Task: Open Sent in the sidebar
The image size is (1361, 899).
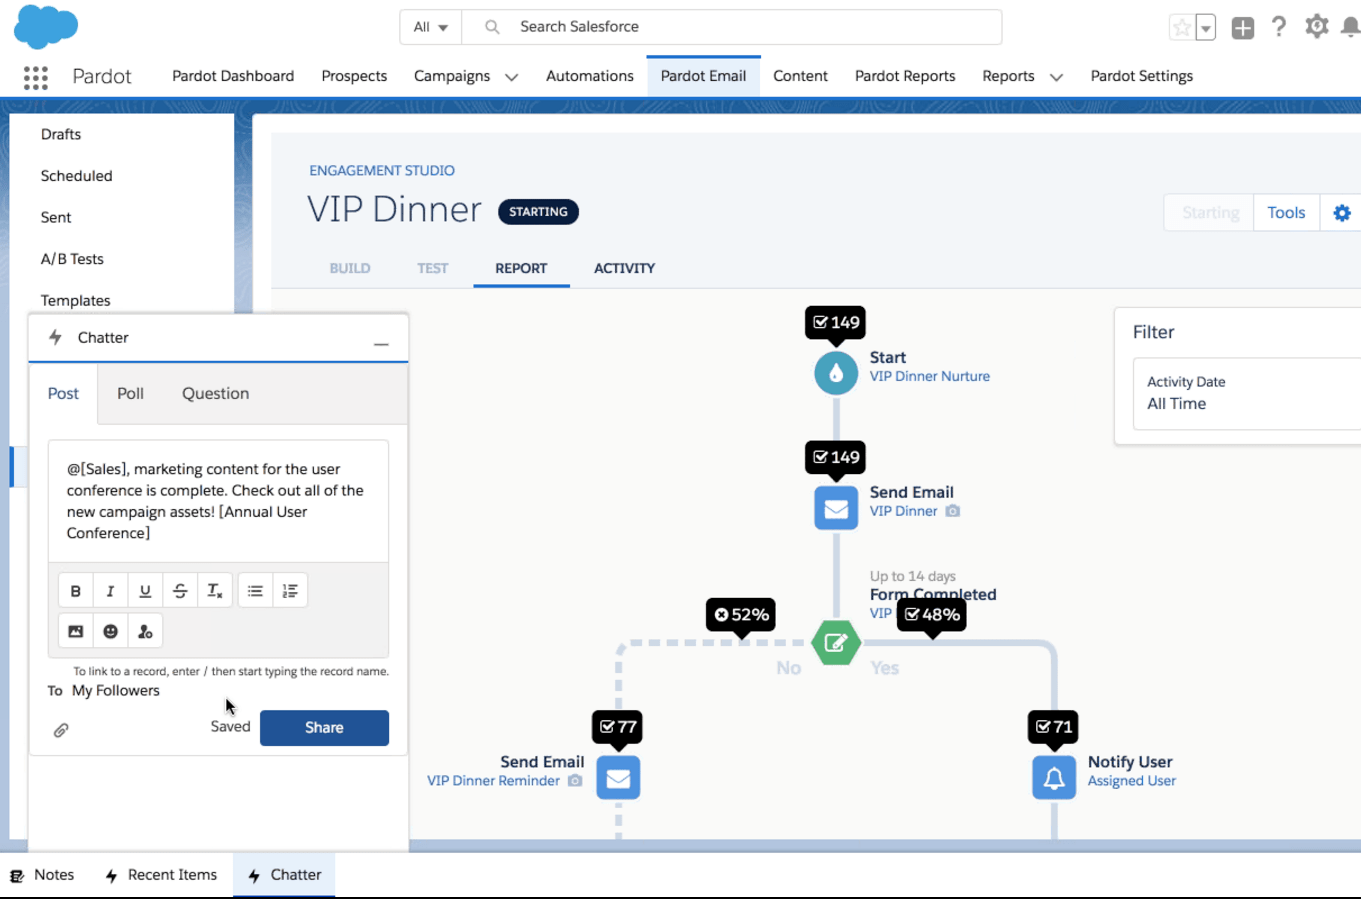Action: [56, 217]
